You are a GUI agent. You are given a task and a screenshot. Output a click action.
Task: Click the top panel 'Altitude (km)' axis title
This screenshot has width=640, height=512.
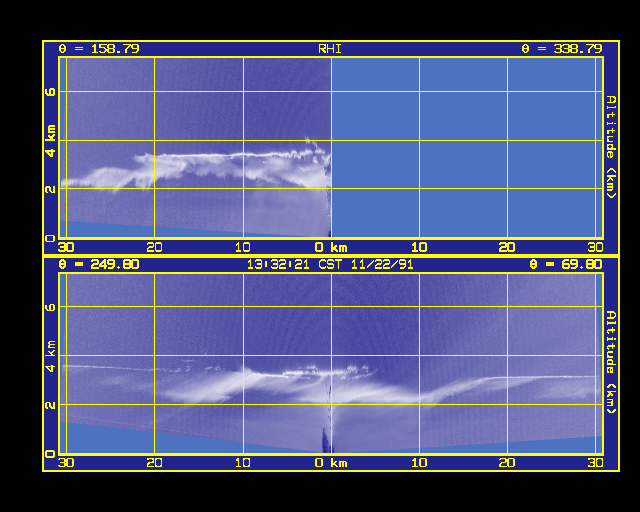coord(610,147)
